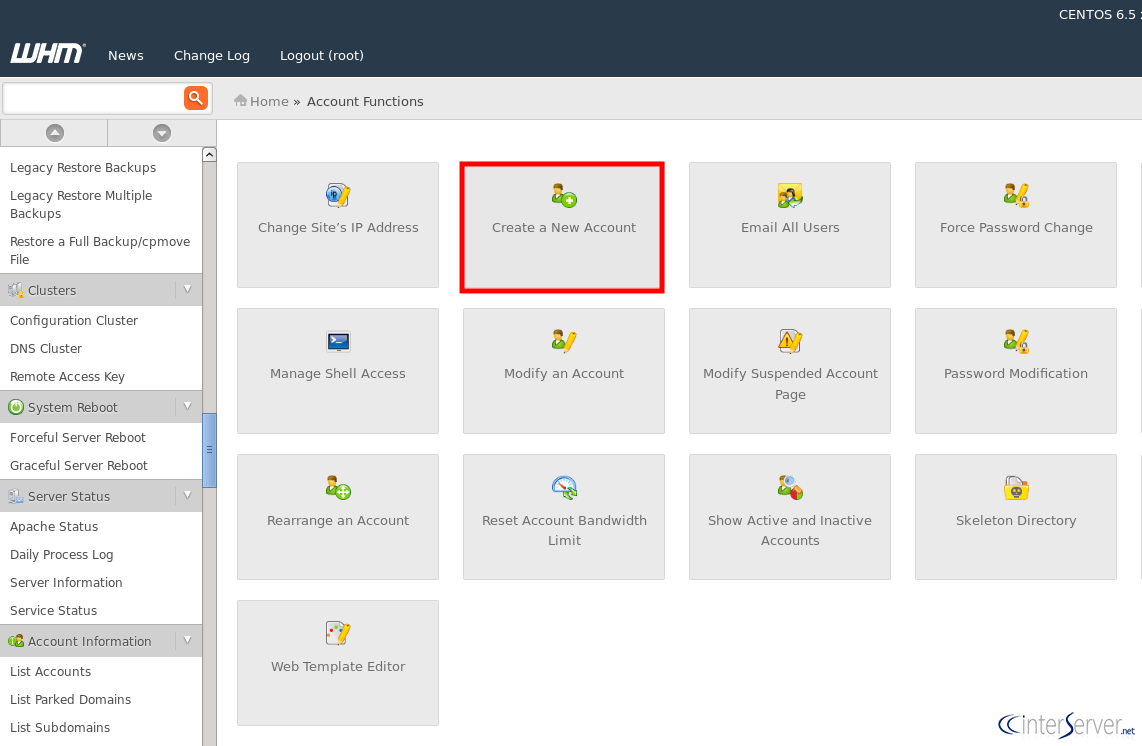1142x746 pixels.
Task: Go to Home breadcrumb link
Action: pos(269,101)
